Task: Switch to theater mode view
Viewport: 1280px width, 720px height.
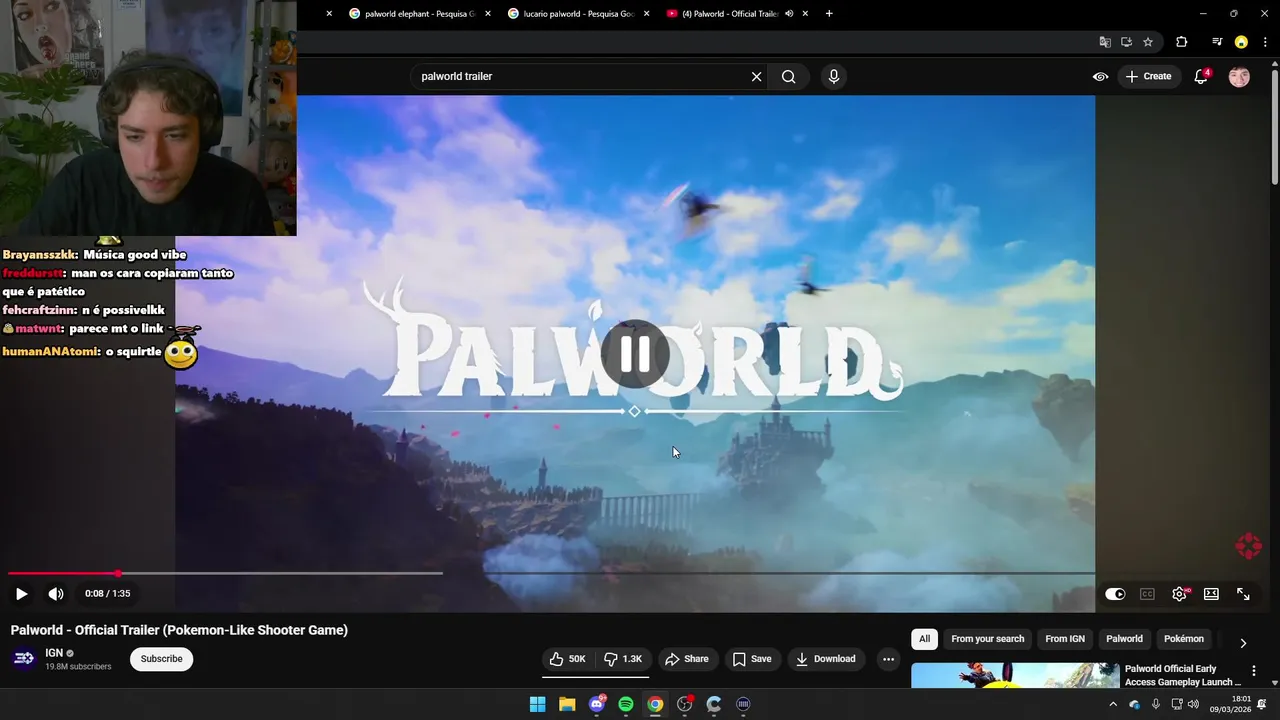Action: tap(1211, 594)
